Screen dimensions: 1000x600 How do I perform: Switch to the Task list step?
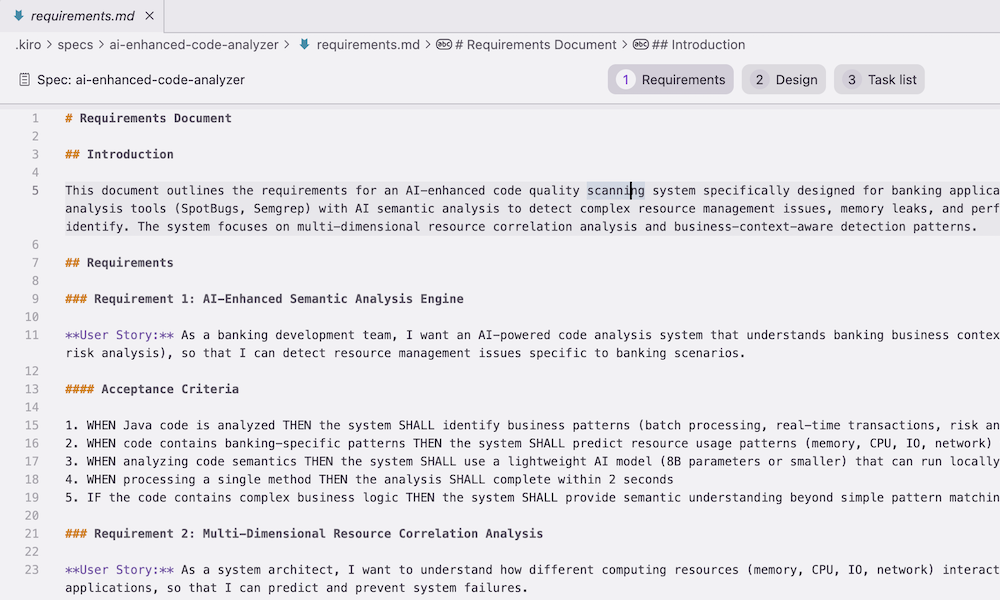[x=879, y=80]
